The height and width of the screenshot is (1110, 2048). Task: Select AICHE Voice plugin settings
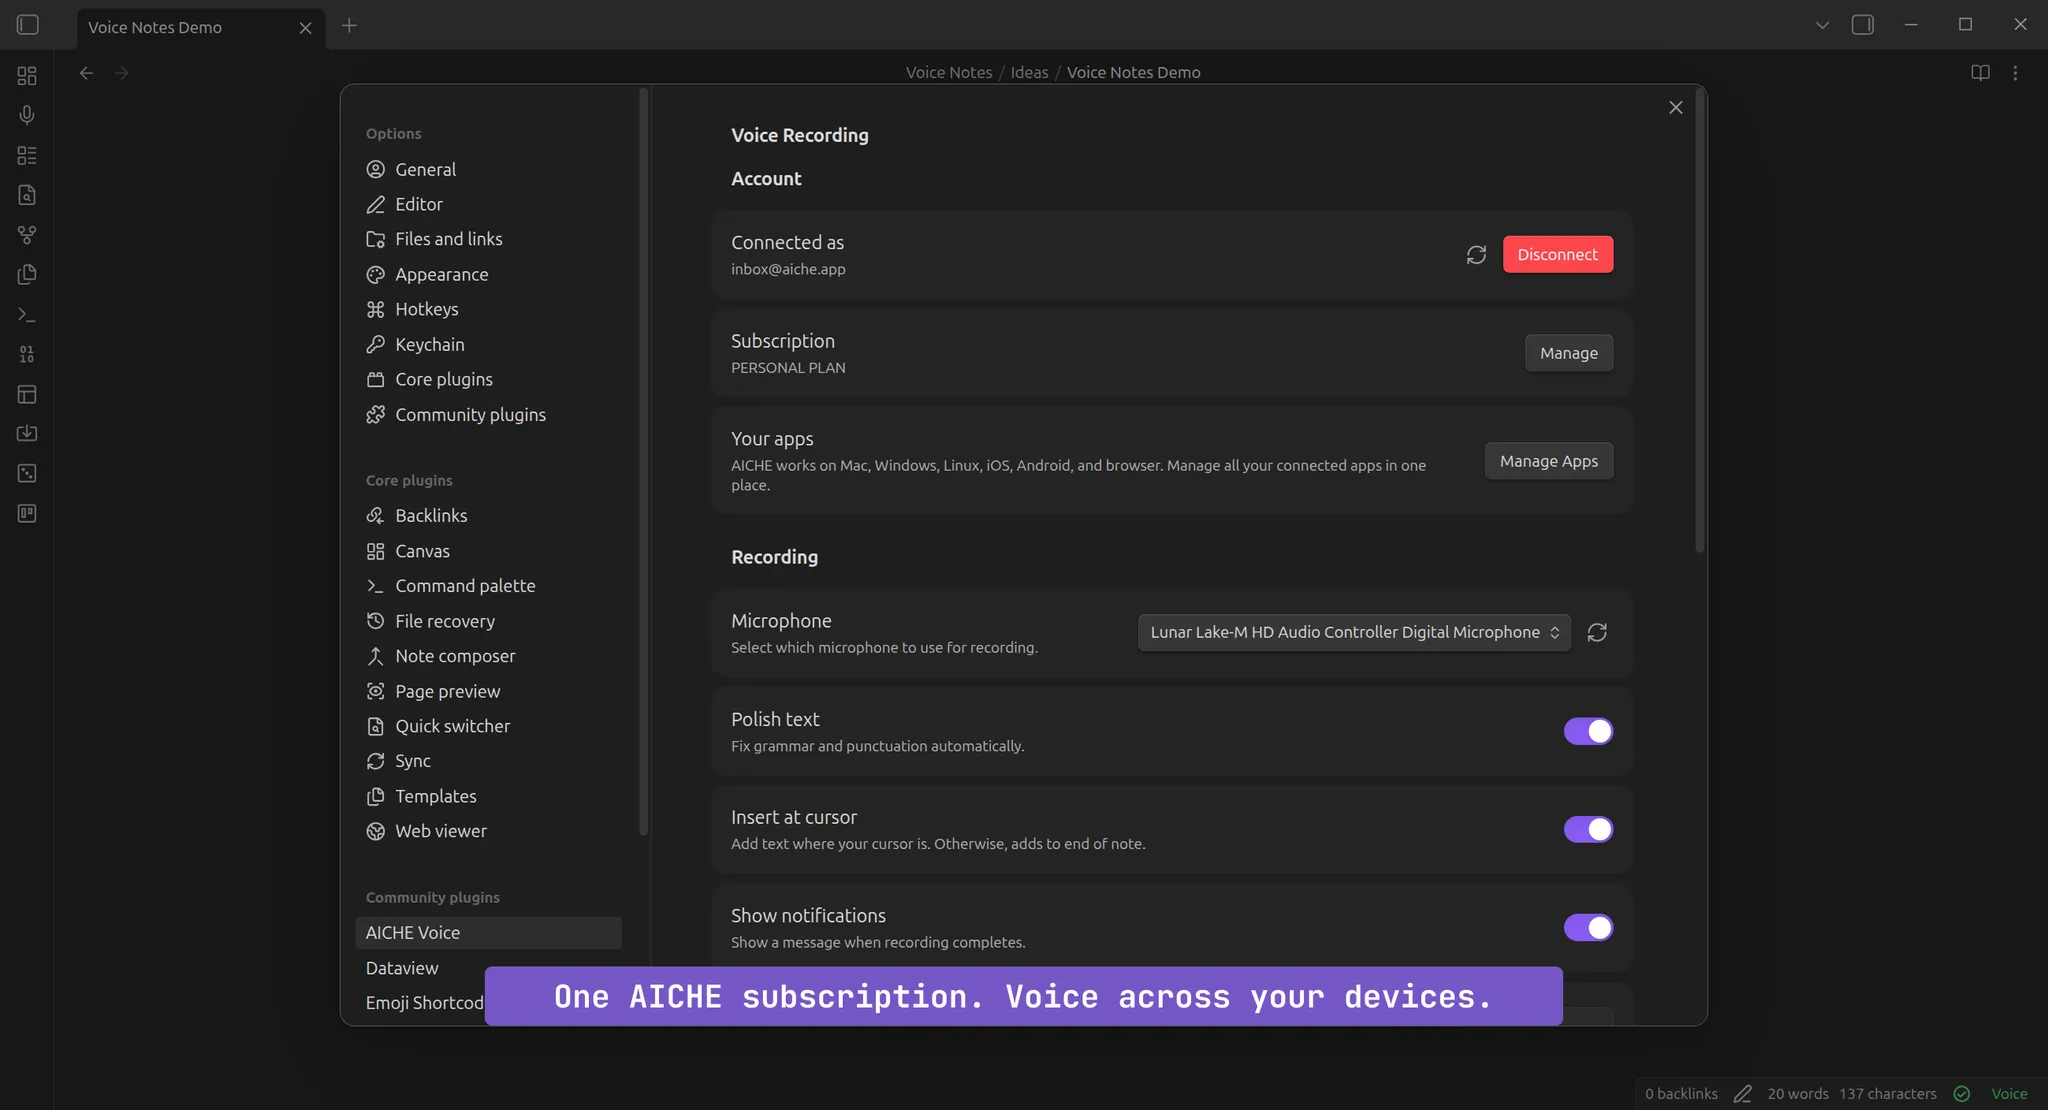tap(488, 933)
